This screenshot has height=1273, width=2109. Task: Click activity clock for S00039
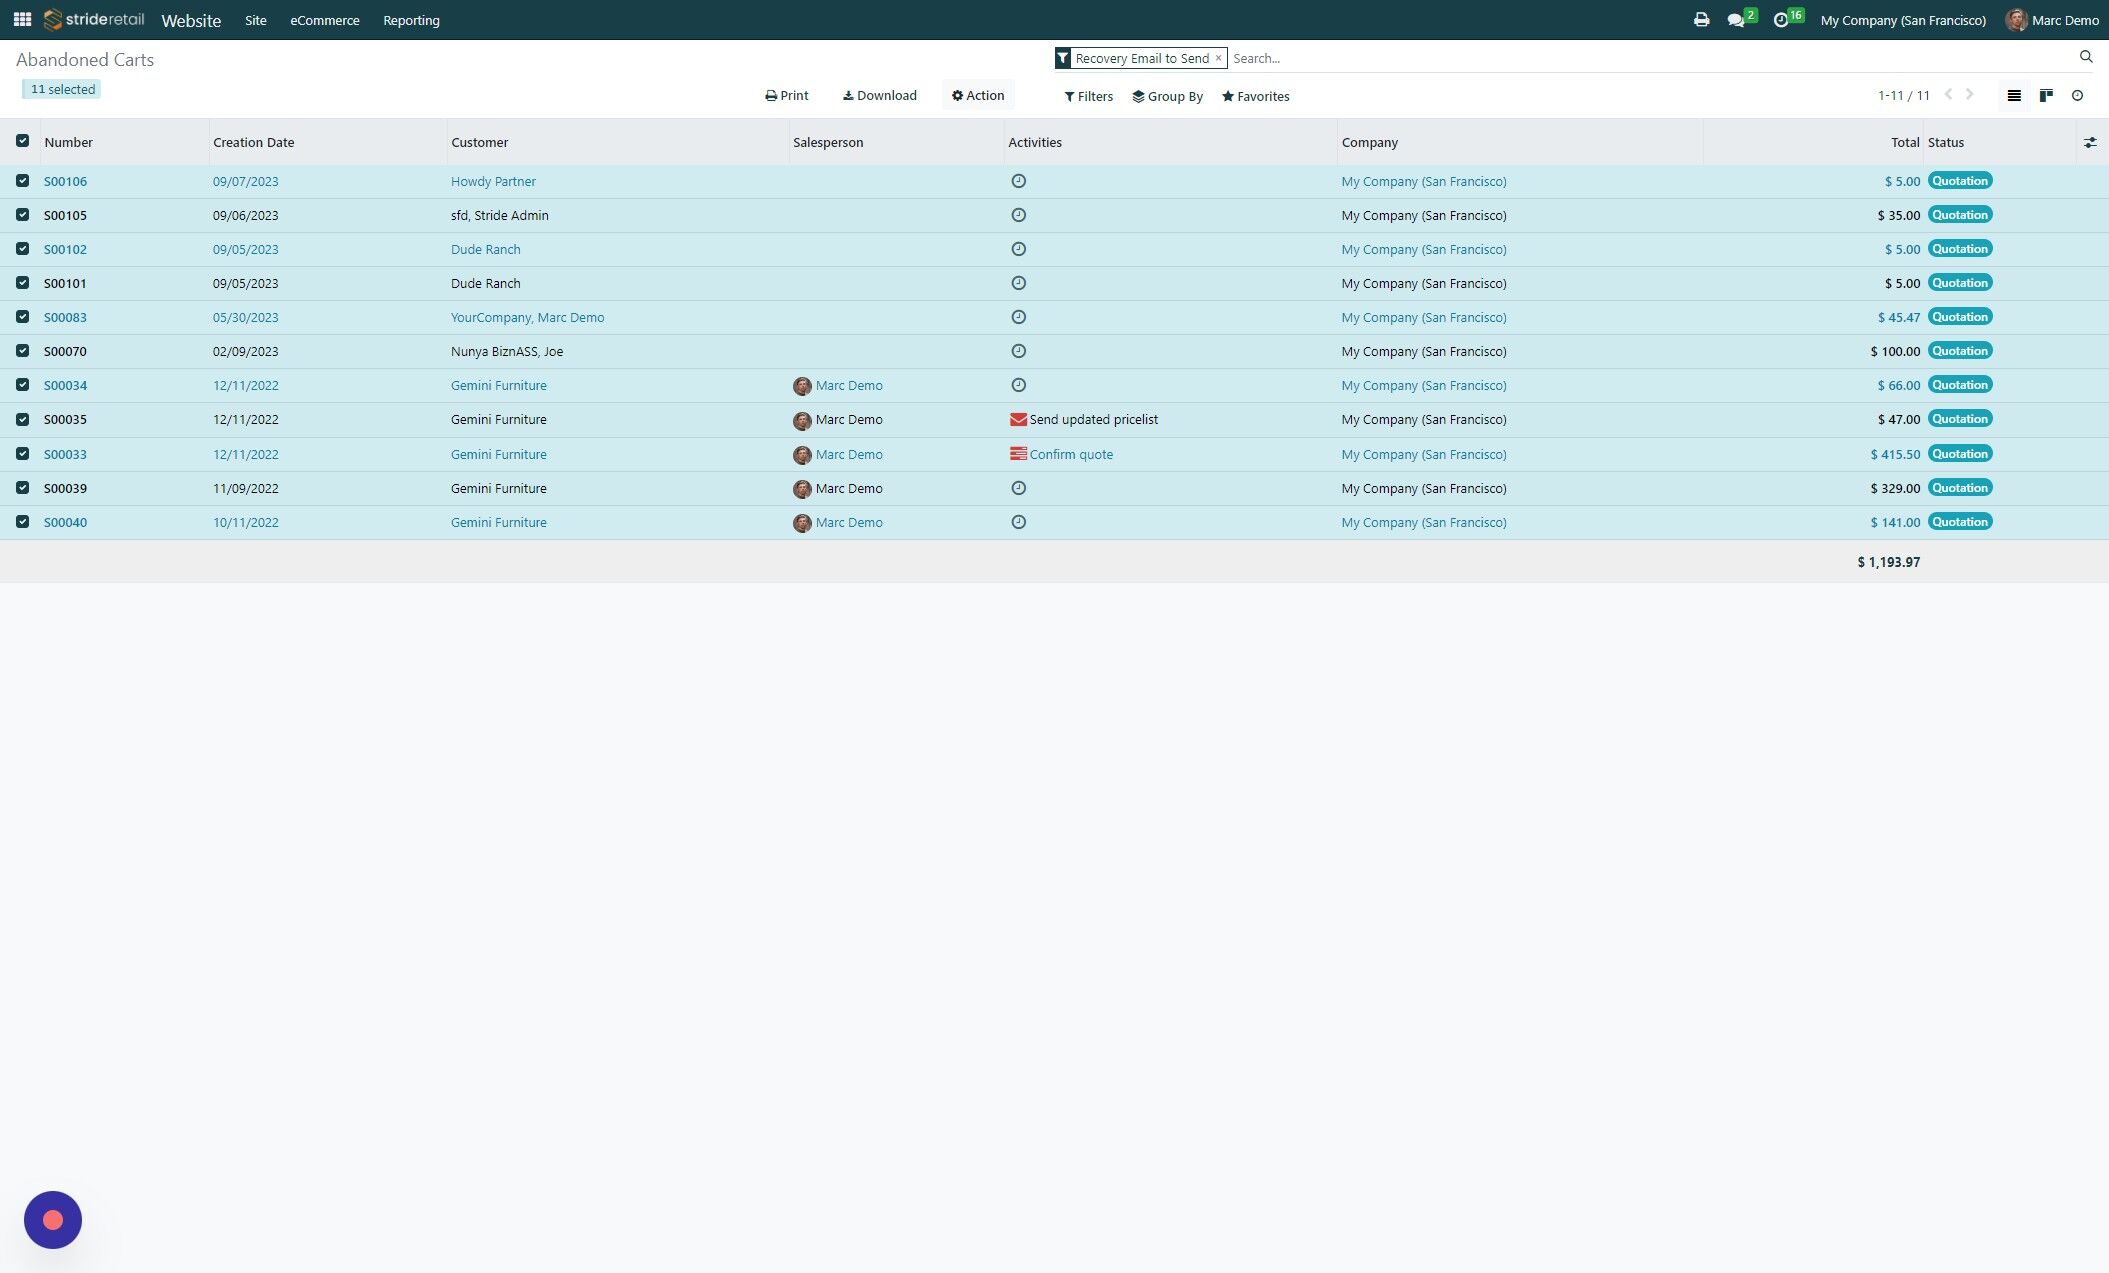coord(1018,488)
